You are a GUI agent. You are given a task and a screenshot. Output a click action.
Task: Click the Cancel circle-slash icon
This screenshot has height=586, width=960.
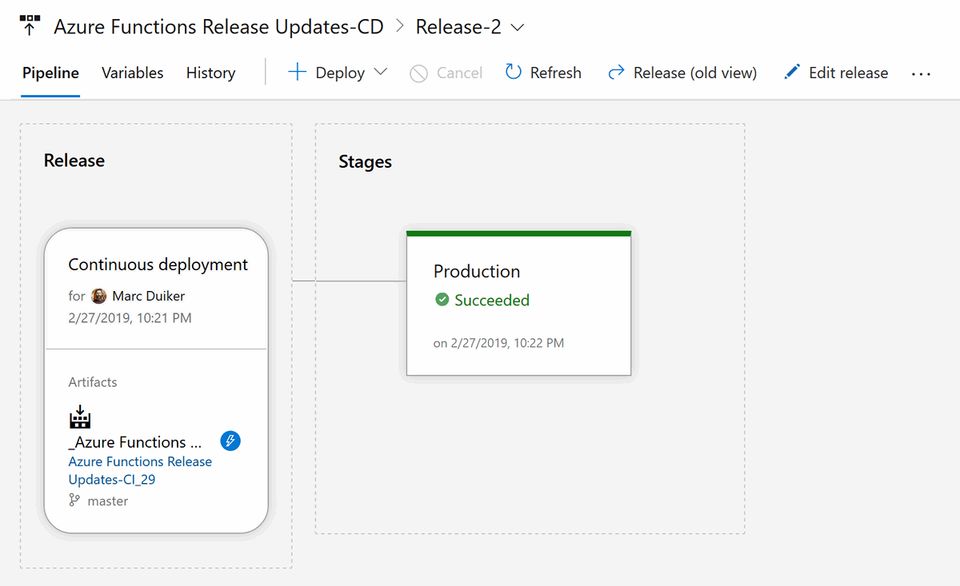418,73
